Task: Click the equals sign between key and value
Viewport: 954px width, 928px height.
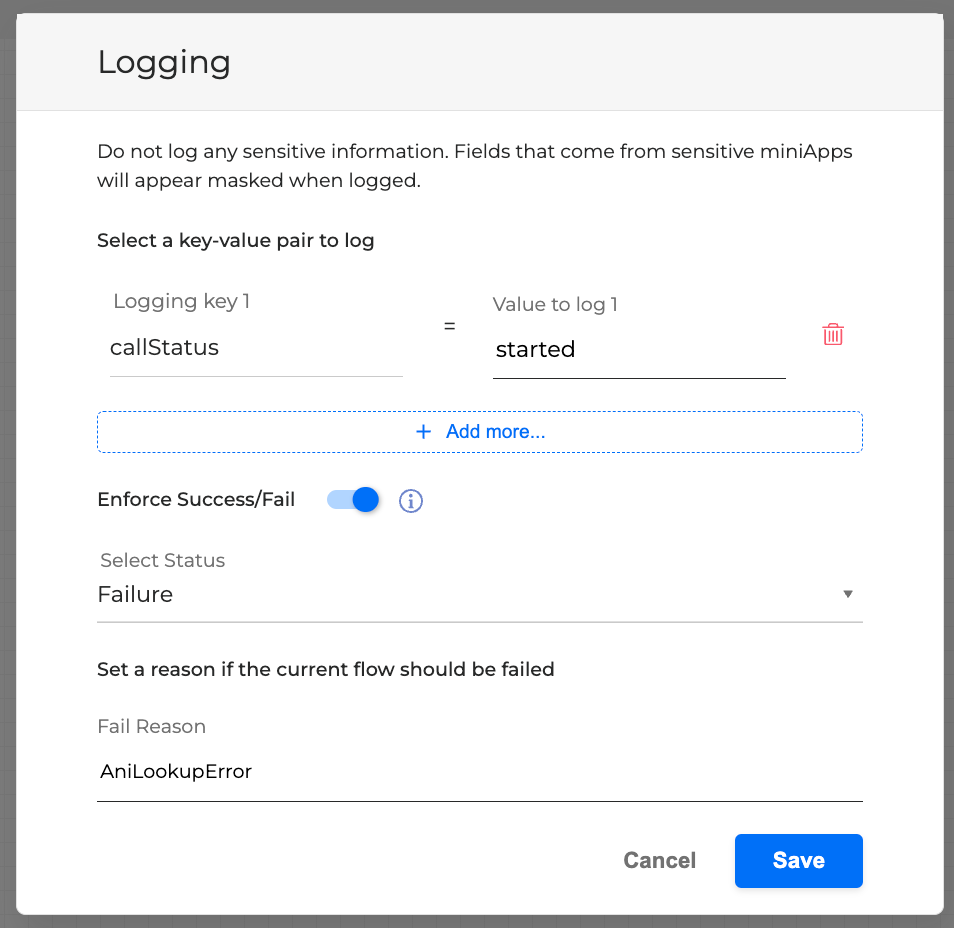Action: pyautogui.click(x=449, y=326)
